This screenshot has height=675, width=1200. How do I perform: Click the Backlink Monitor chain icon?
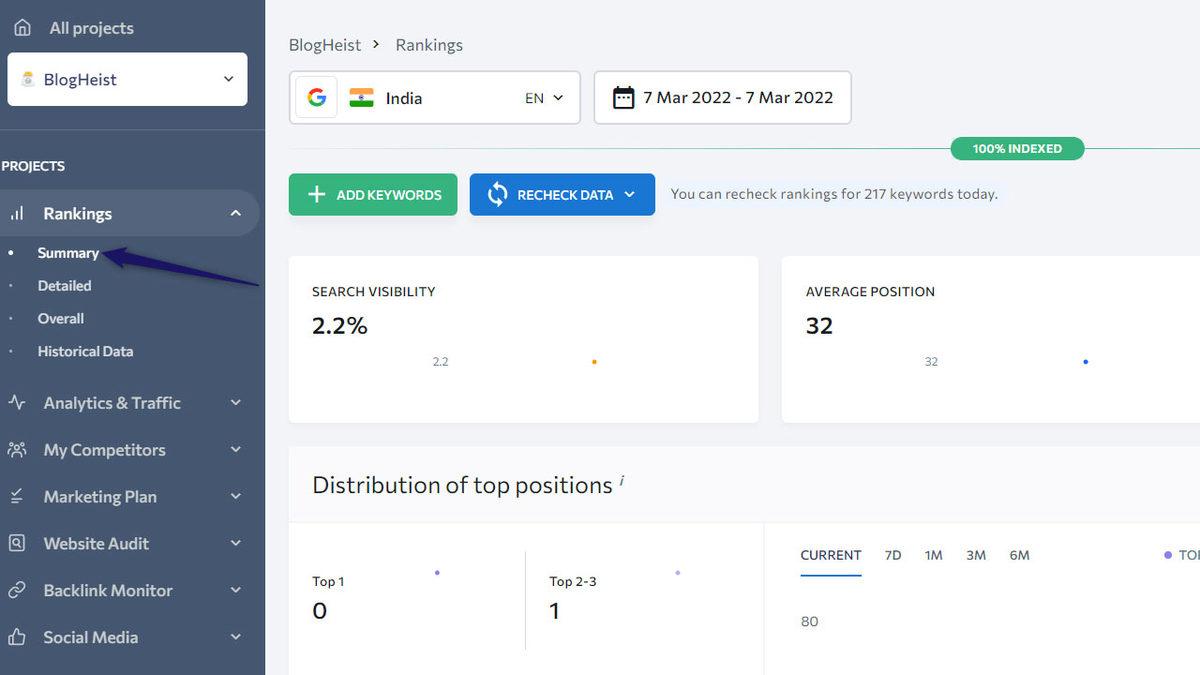tap(17, 591)
